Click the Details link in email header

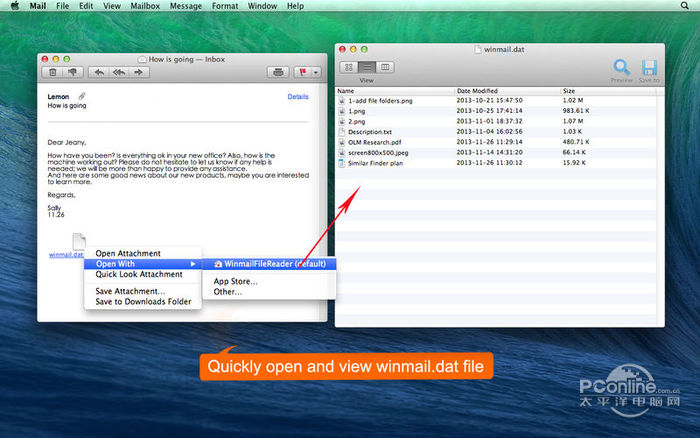(x=298, y=96)
